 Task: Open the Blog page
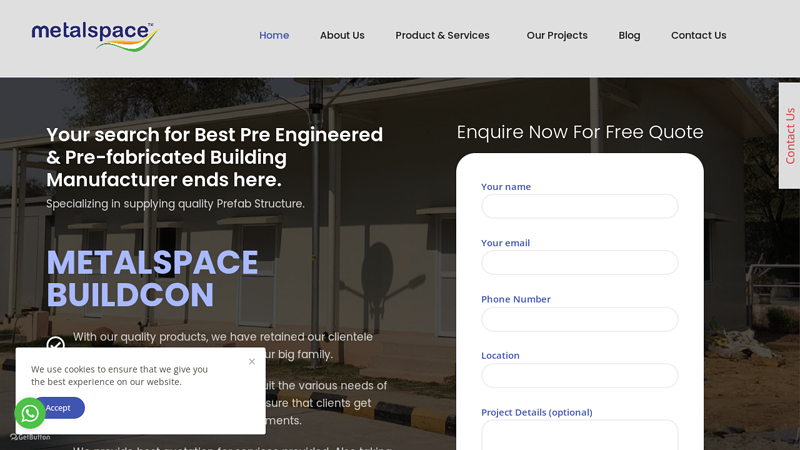629,35
